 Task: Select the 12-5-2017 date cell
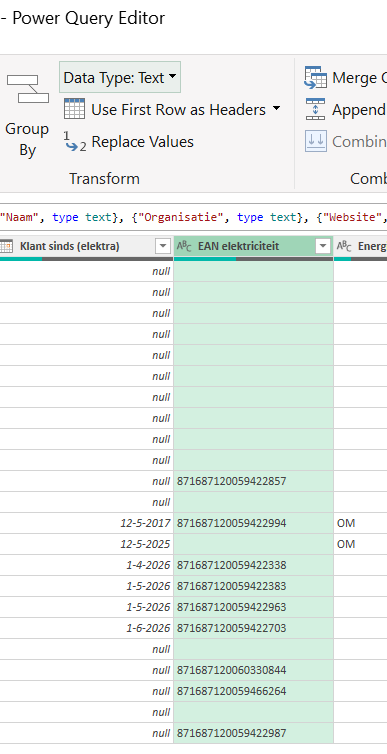tap(87, 523)
